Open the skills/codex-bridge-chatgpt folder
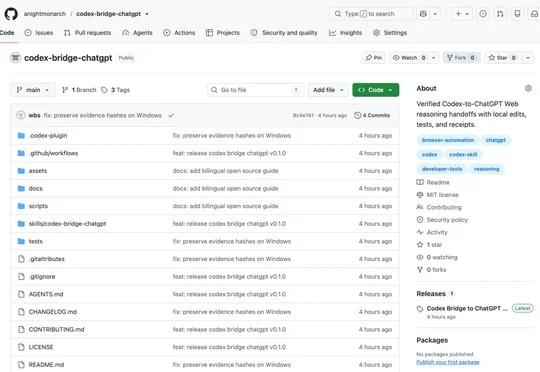Screen dimensions: 540x372 pos(68,224)
